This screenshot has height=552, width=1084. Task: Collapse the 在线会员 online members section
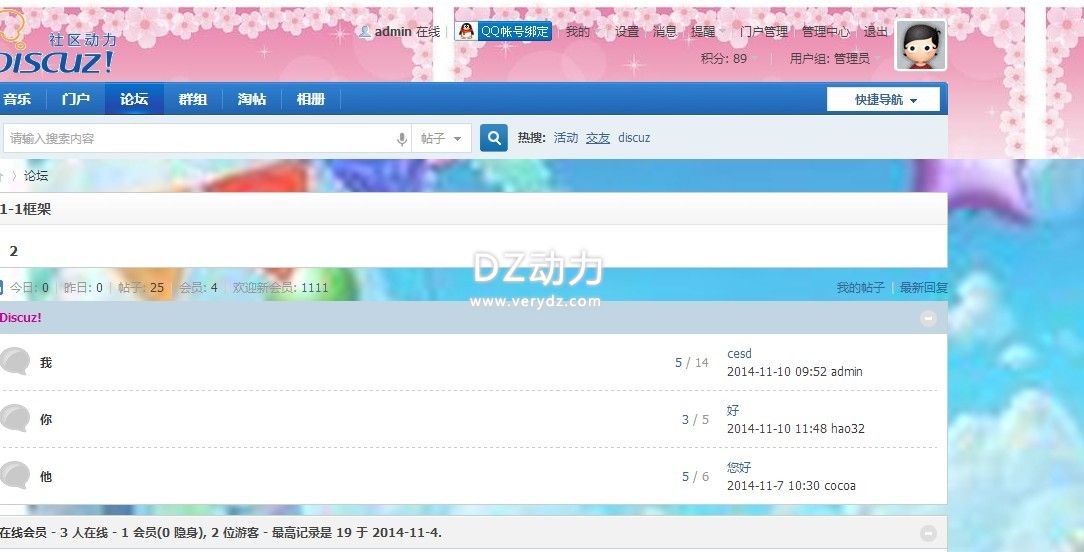pos(928,533)
